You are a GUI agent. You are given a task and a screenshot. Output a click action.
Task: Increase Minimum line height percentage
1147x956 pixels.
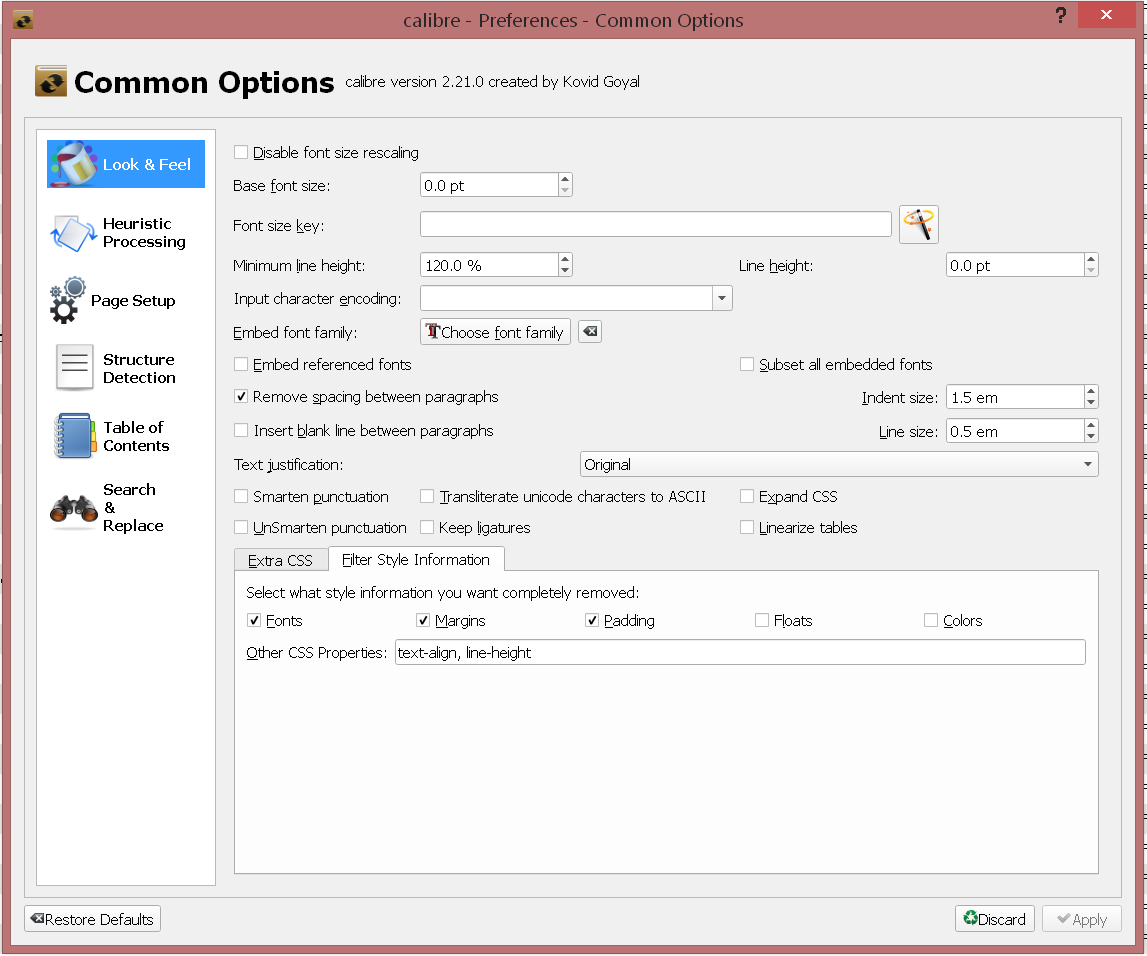pyautogui.click(x=565, y=259)
